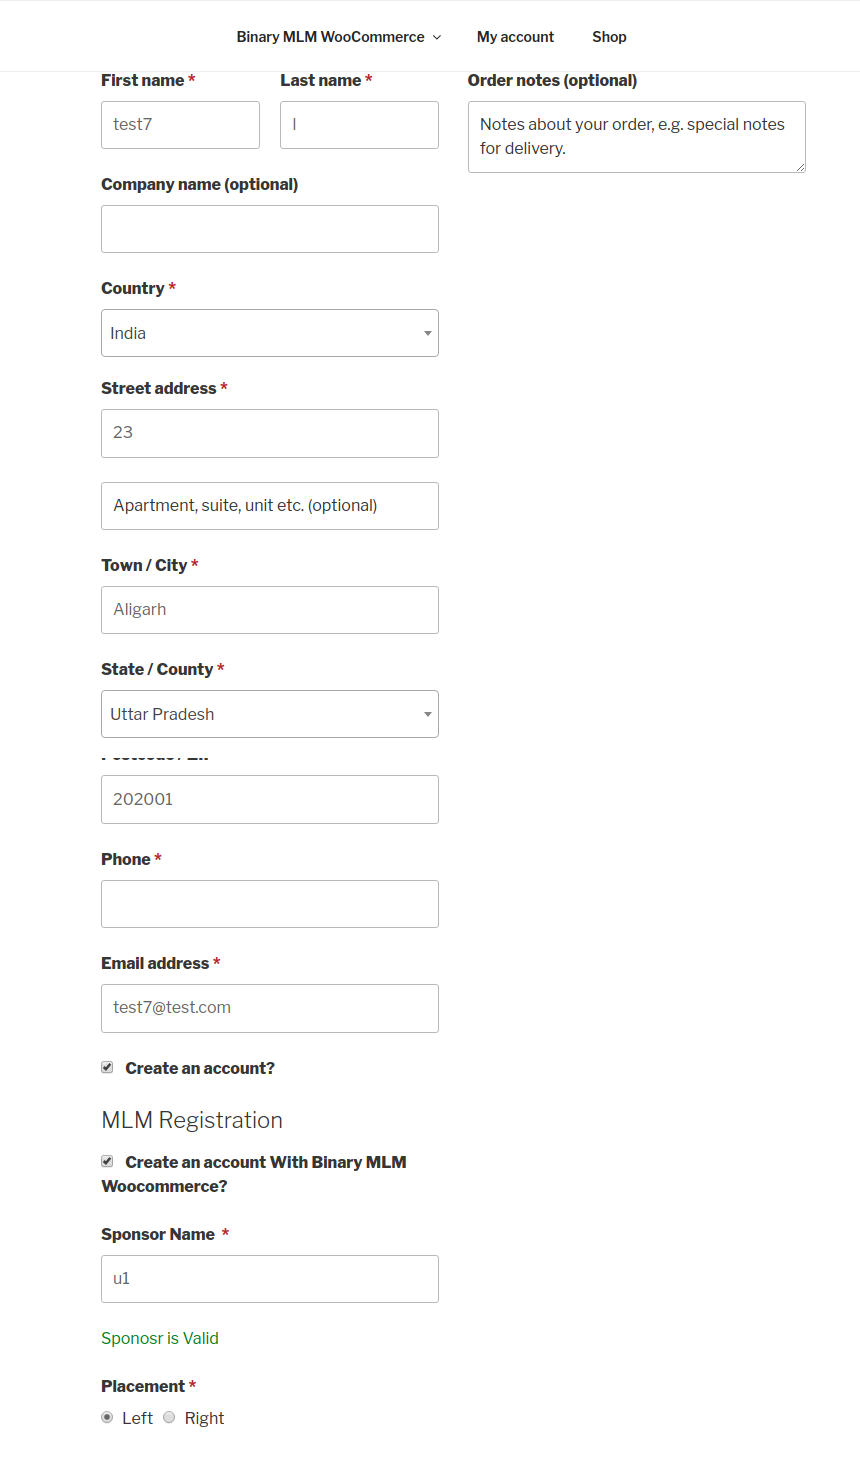Click the Sponsor Name field

270,1279
